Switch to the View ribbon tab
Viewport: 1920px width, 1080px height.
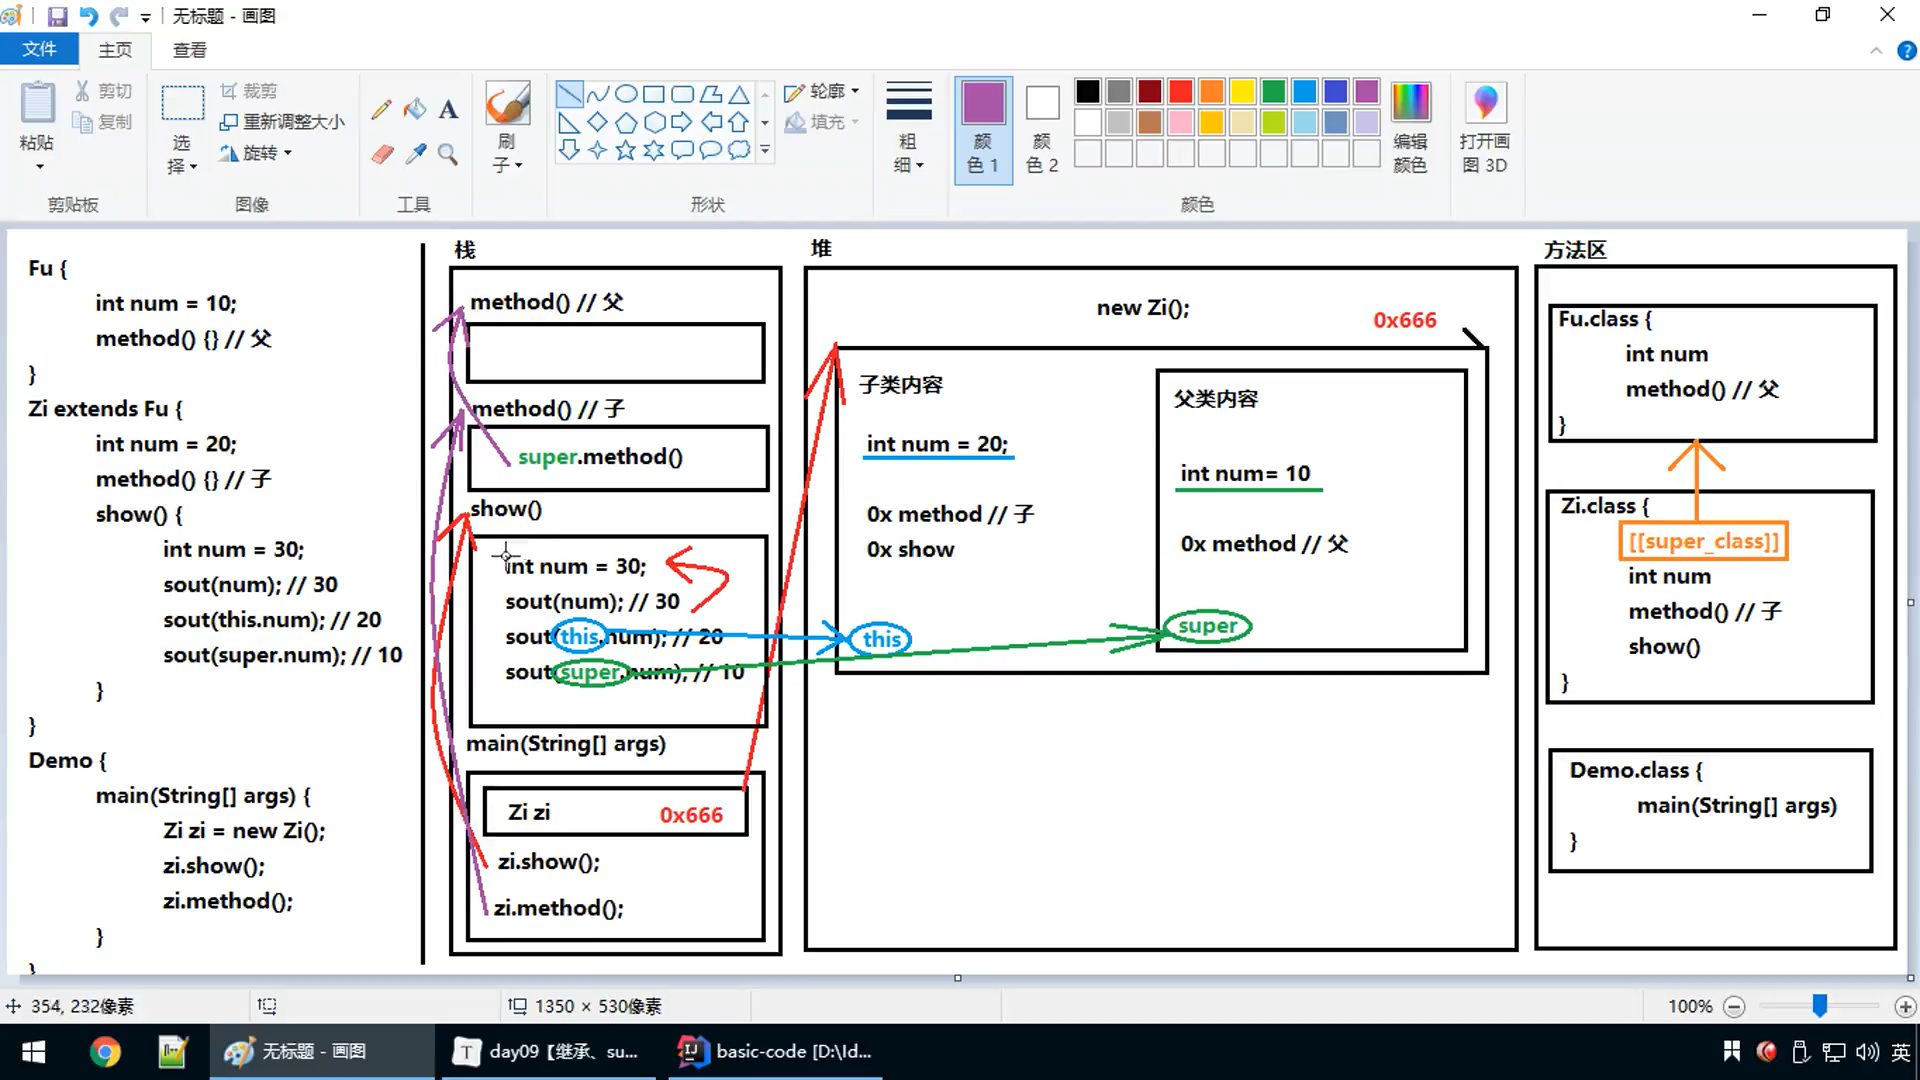[x=189, y=50]
